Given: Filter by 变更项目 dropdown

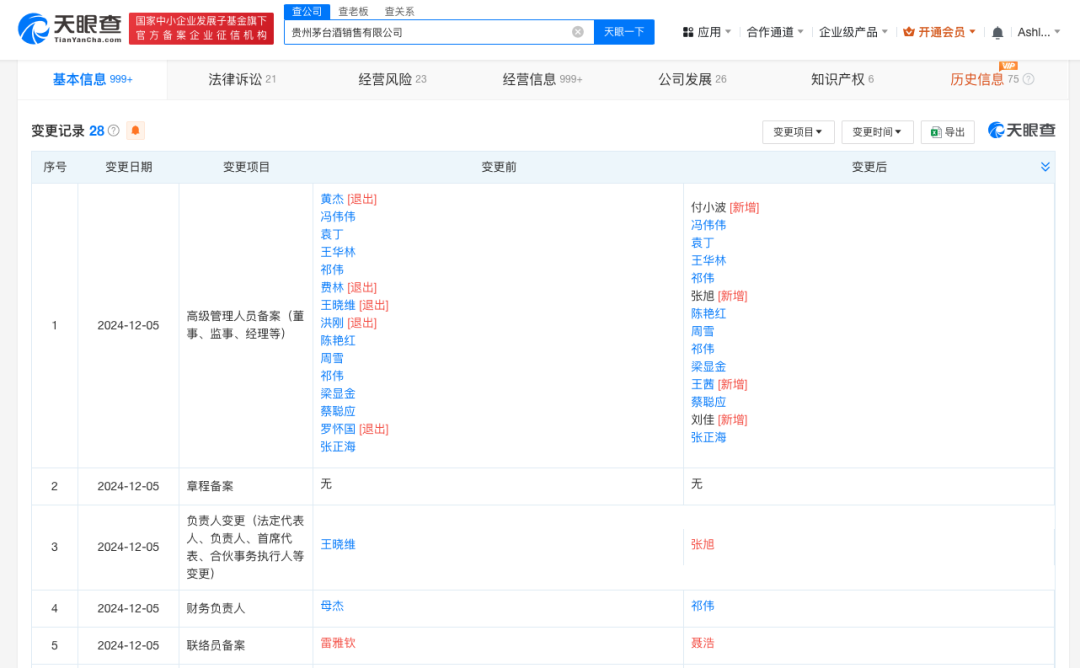Looking at the screenshot, I should (798, 132).
